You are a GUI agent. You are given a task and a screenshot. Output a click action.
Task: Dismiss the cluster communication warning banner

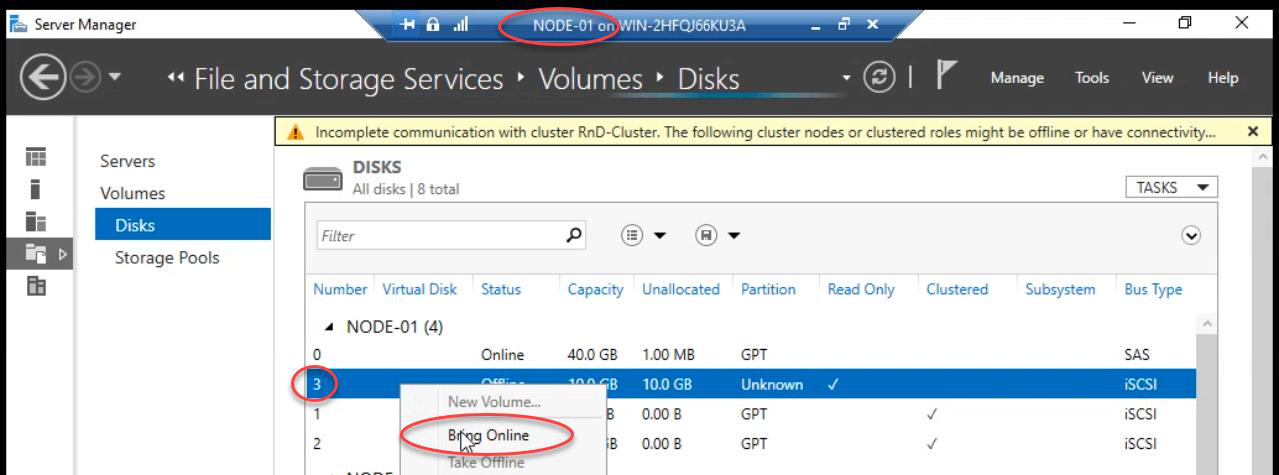click(x=1253, y=131)
